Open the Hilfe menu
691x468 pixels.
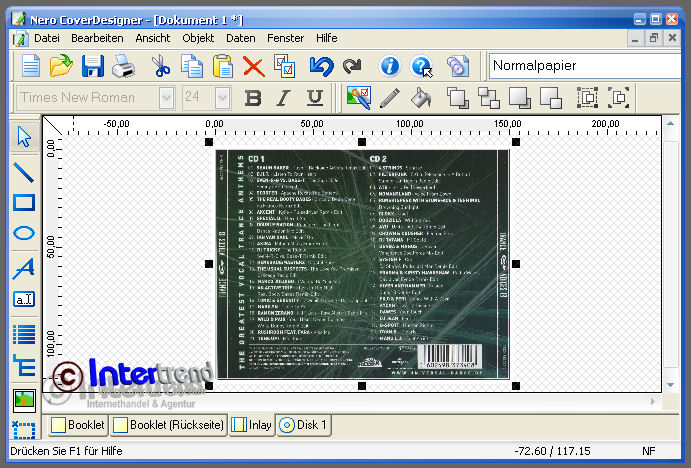pyautogui.click(x=327, y=38)
